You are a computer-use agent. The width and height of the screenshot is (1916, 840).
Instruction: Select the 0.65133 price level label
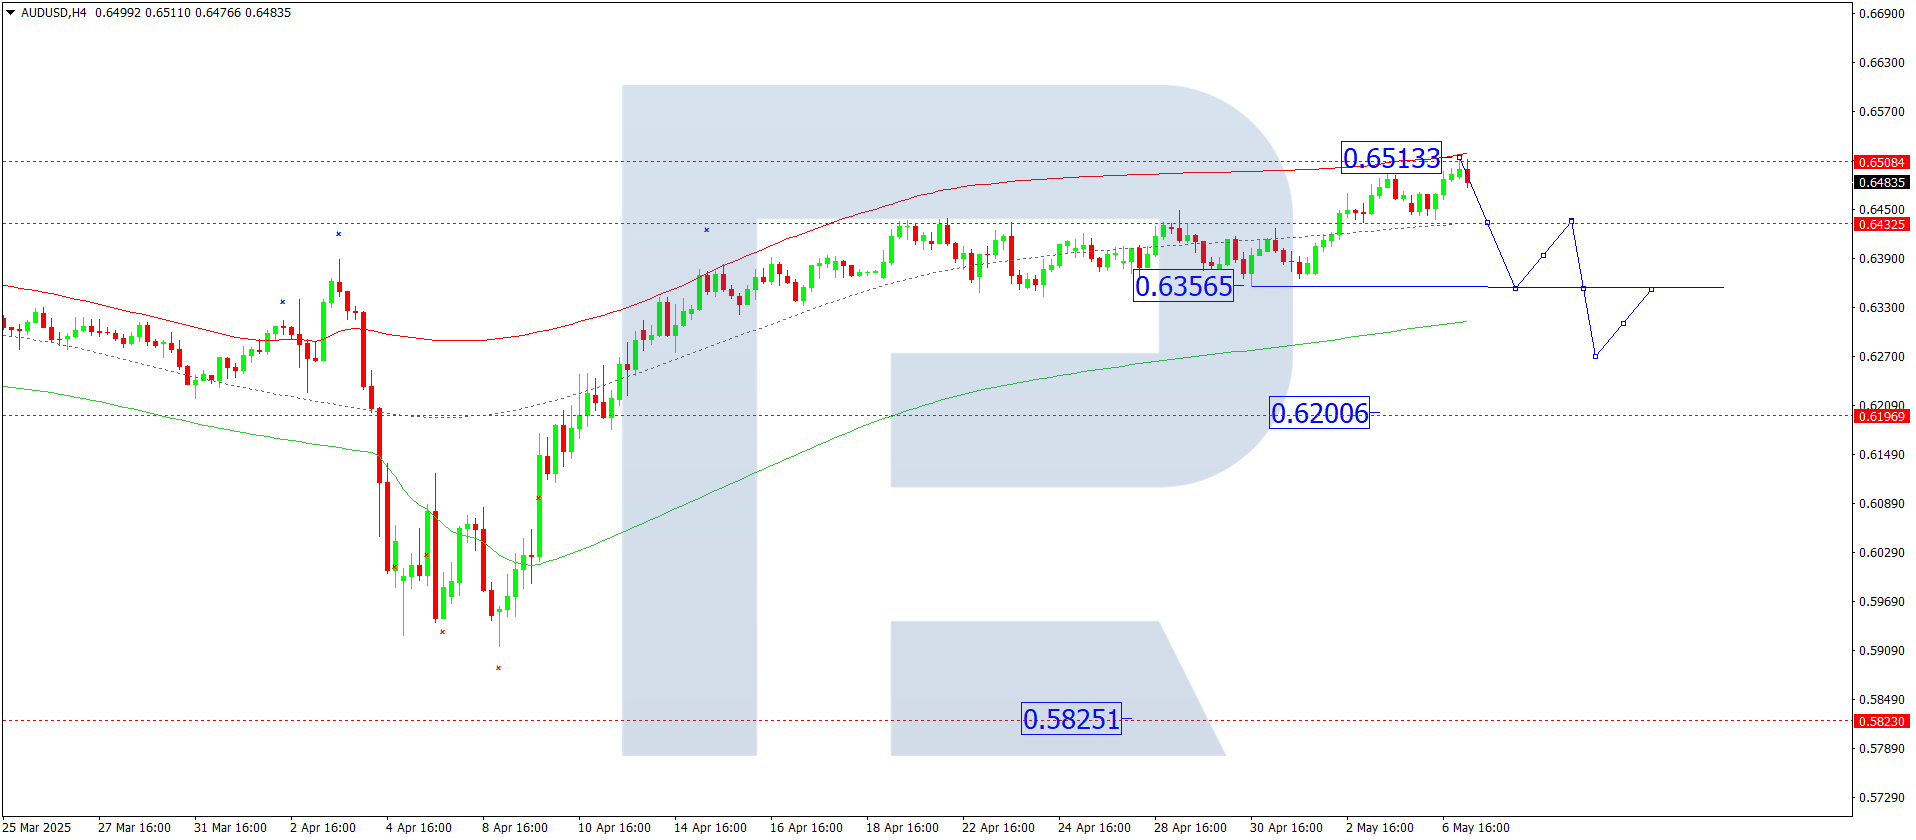1390,158
